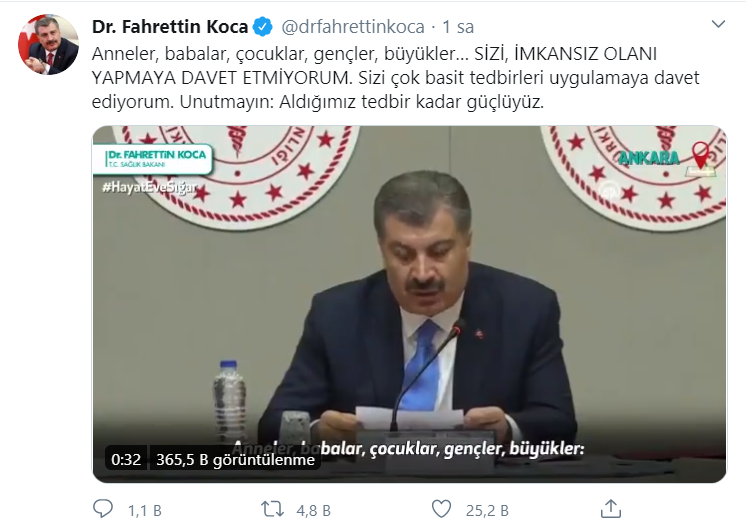The height and width of the screenshot is (529, 746).
Task: Click the tweet text starting Anneler, babalar
Action: [x=395, y=78]
